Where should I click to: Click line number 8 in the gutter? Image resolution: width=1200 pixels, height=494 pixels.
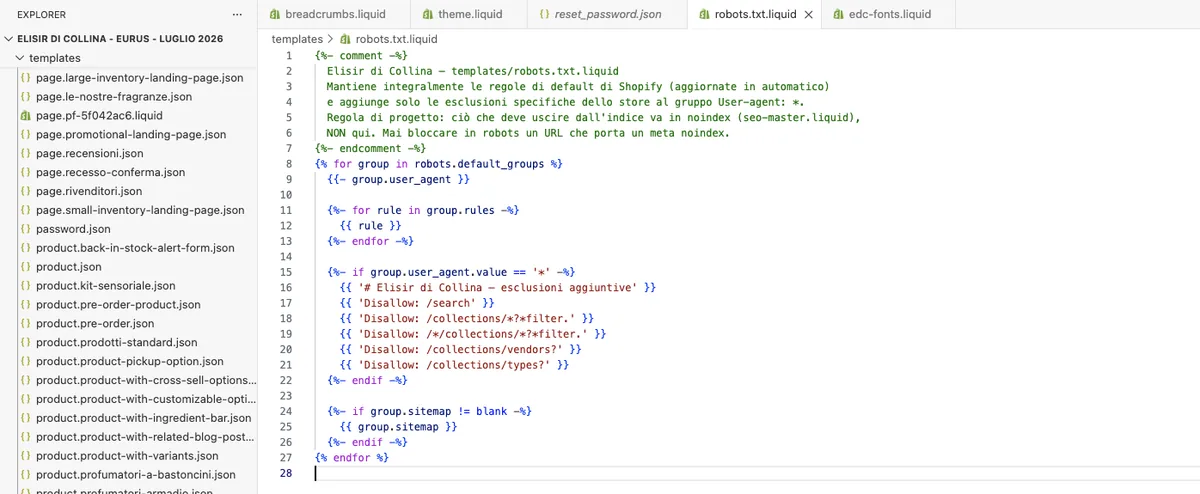point(288,163)
